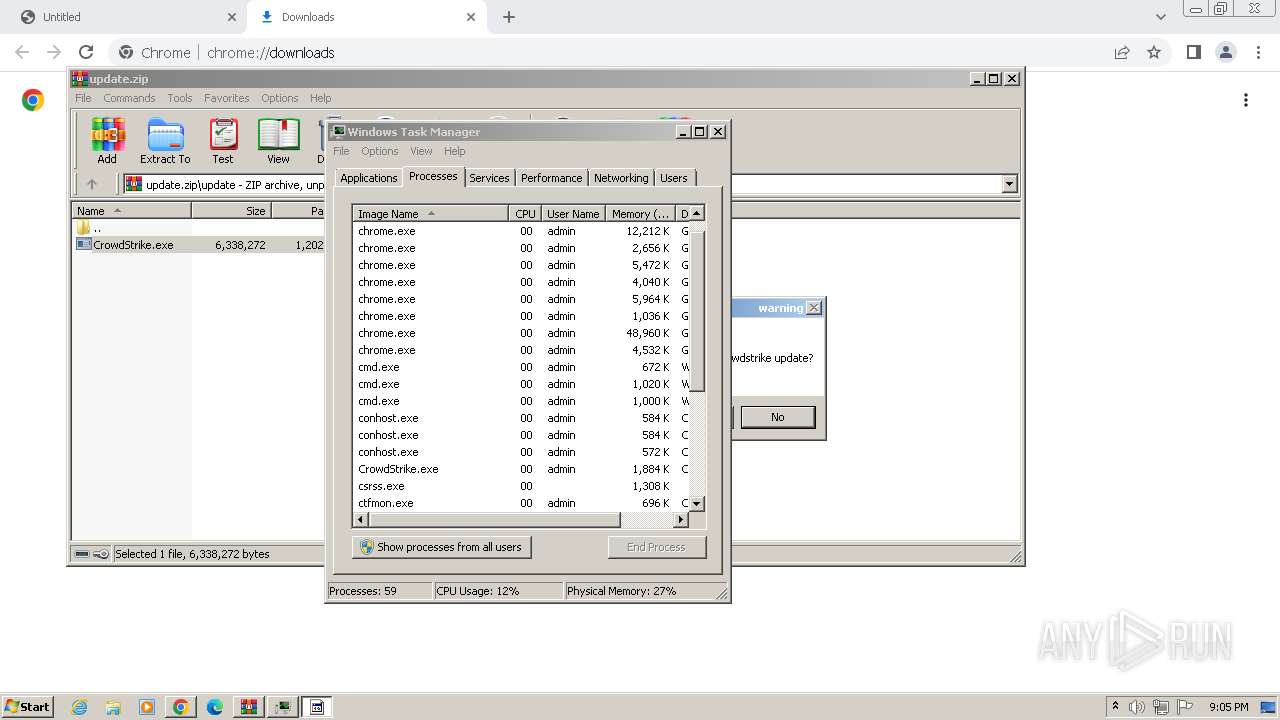Screen dimensions: 1280x720
Task: Click the process list scroll up arrow
Action: 697,213
